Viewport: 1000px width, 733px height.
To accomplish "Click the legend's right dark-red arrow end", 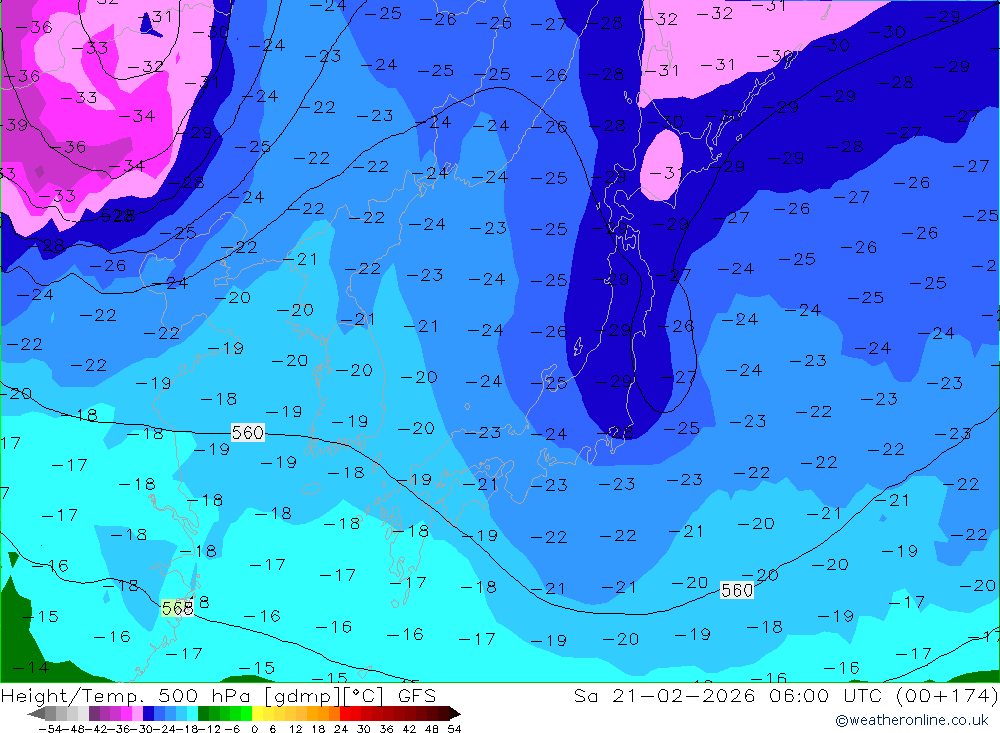I will coord(454,713).
